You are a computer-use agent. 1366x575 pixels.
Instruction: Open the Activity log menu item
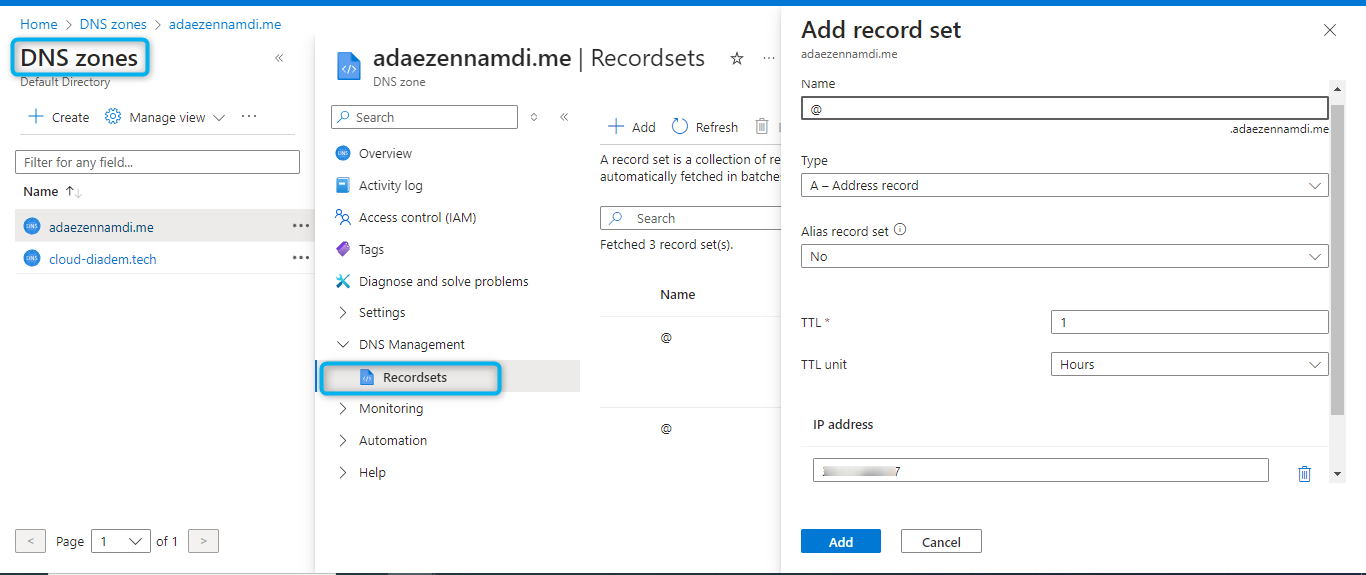390,185
